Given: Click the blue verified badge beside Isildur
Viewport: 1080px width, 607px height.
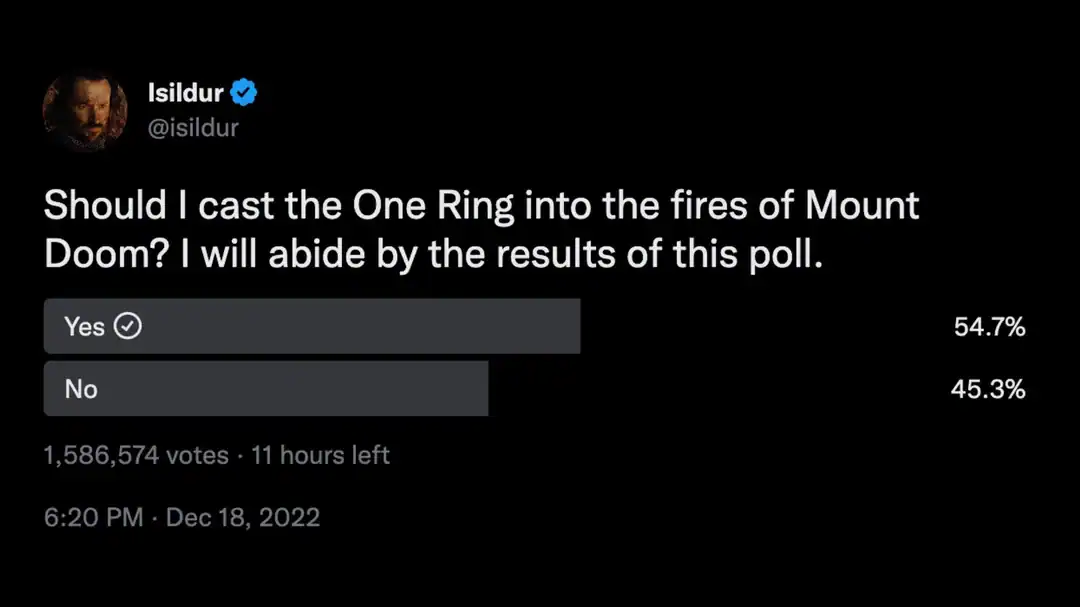Looking at the screenshot, I should pos(245,94).
